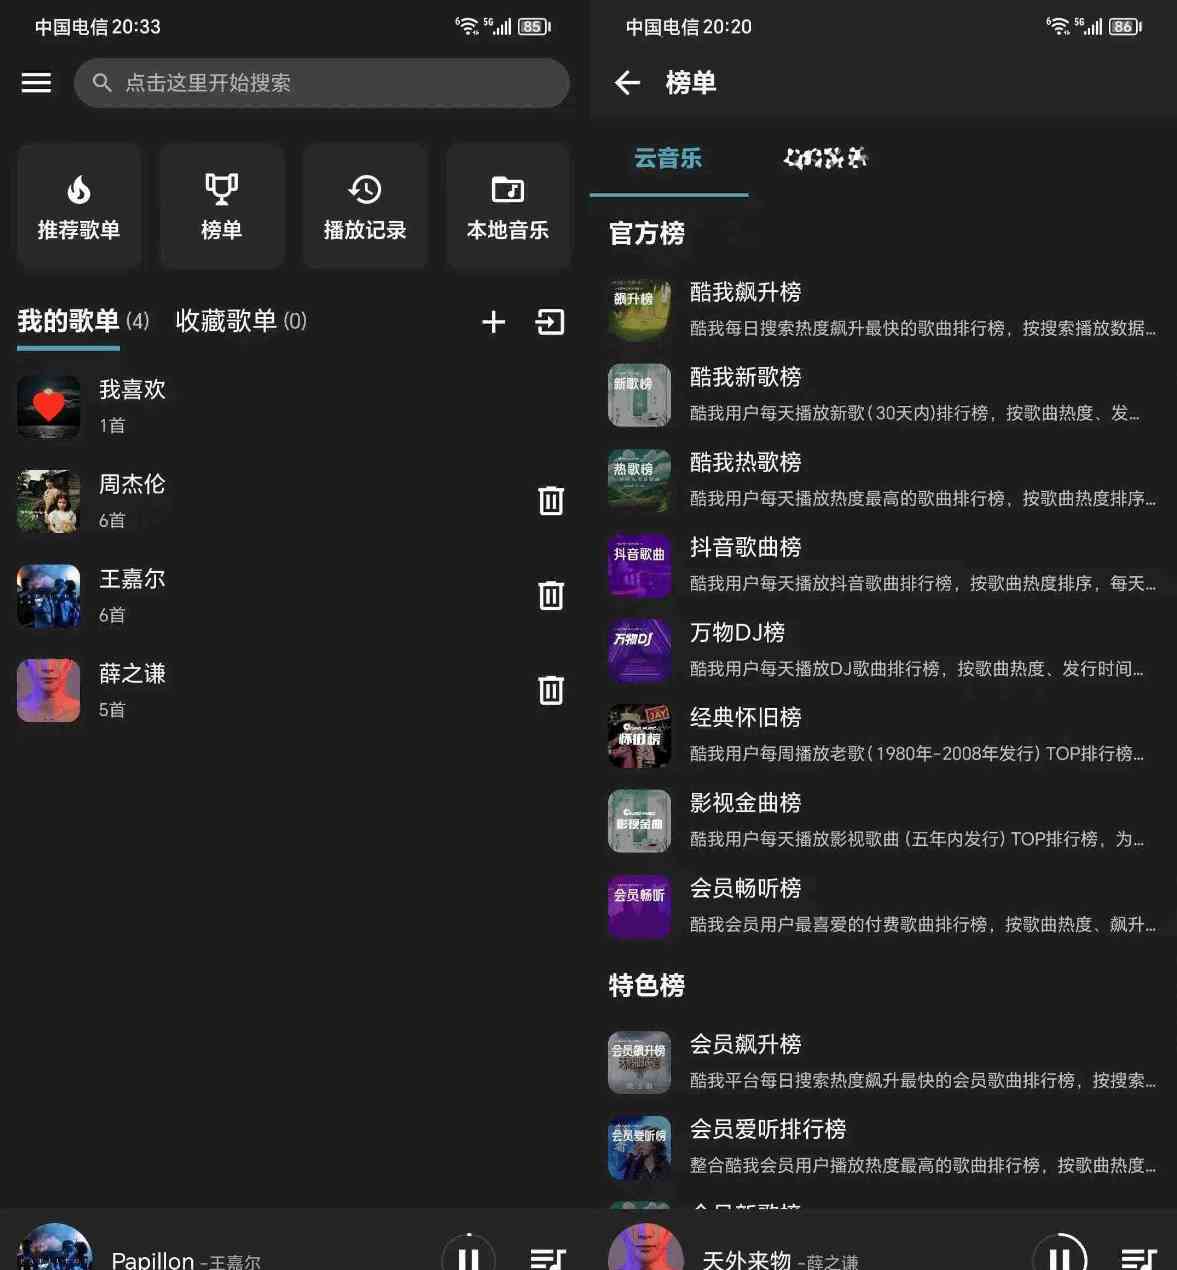
Task: Click 热歌榜 cover icon
Action: tap(639, 480)
